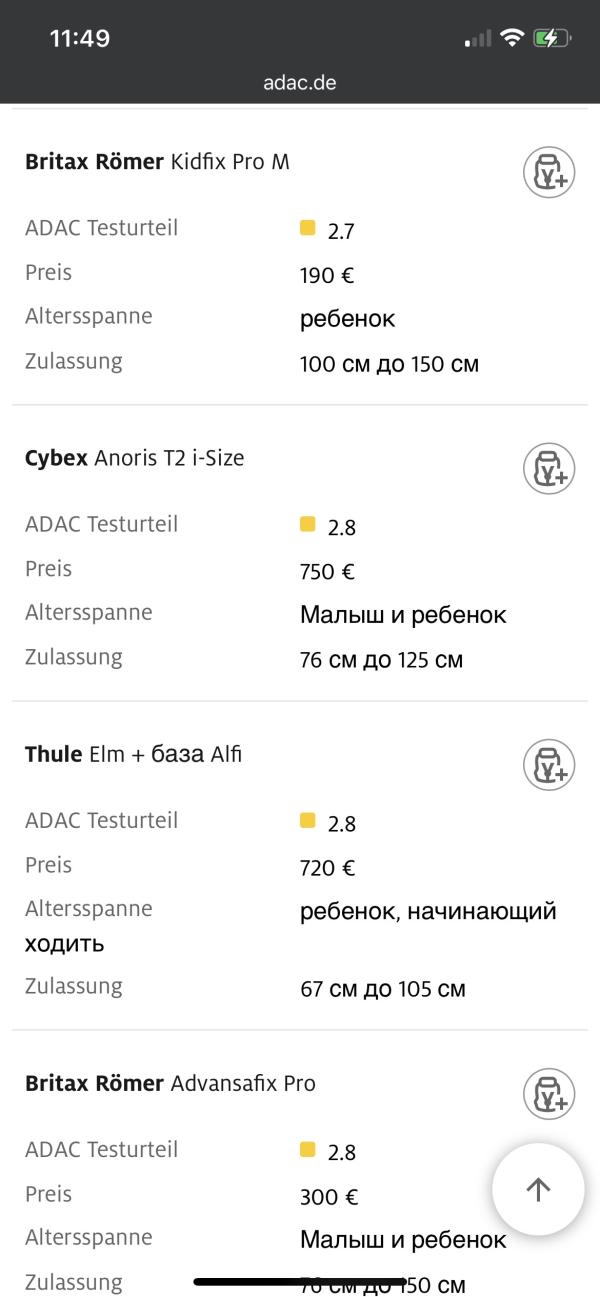The width and height of the screenshot is (600, 1297).
Task: Tap the battery charging status icon
Action: [x=552, y=39]
